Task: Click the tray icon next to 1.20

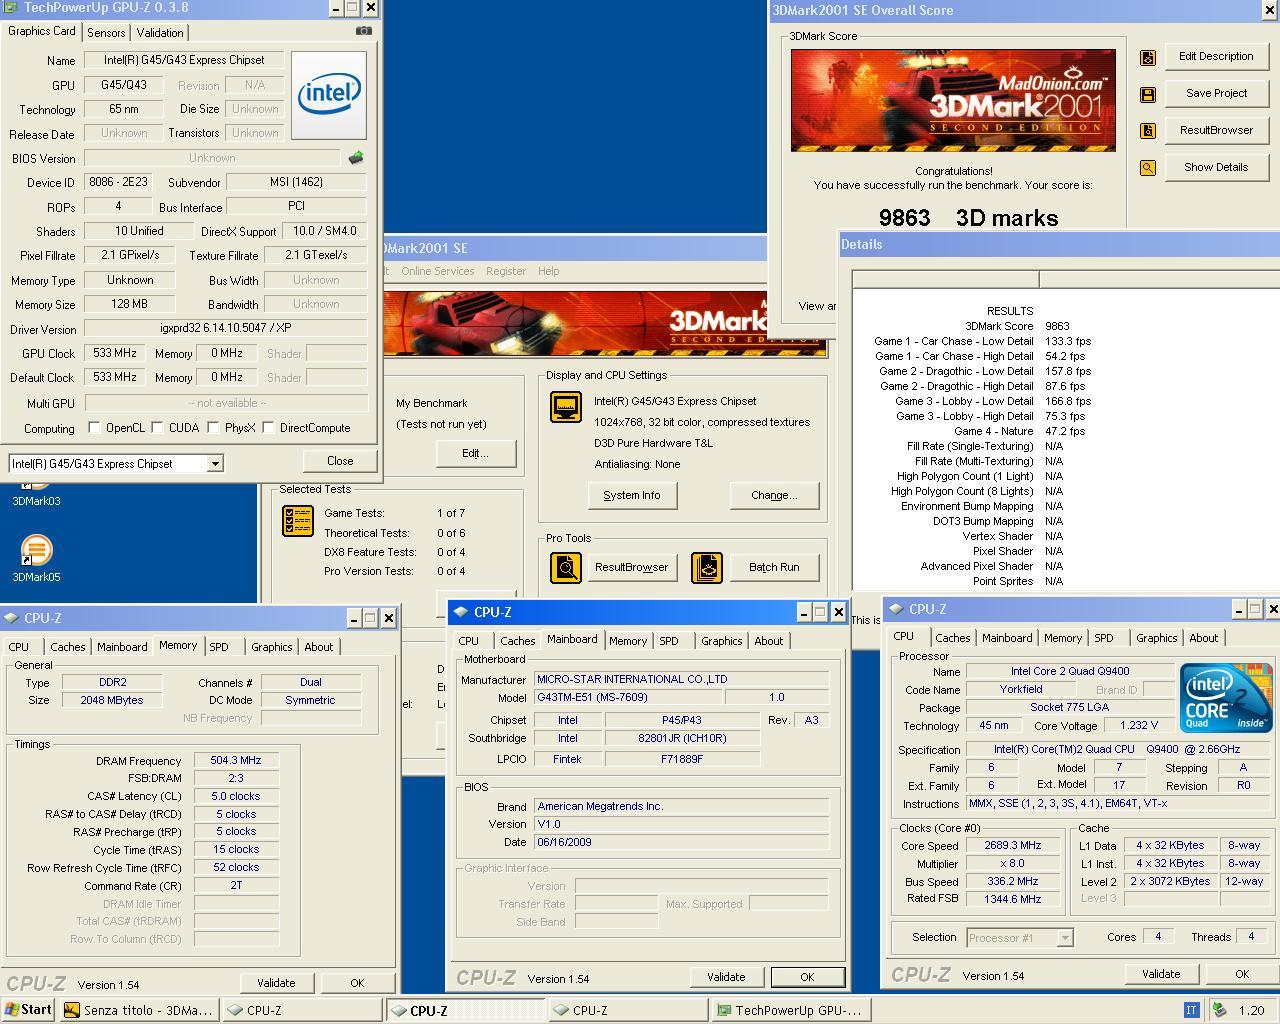Action: [1220, 1010]
